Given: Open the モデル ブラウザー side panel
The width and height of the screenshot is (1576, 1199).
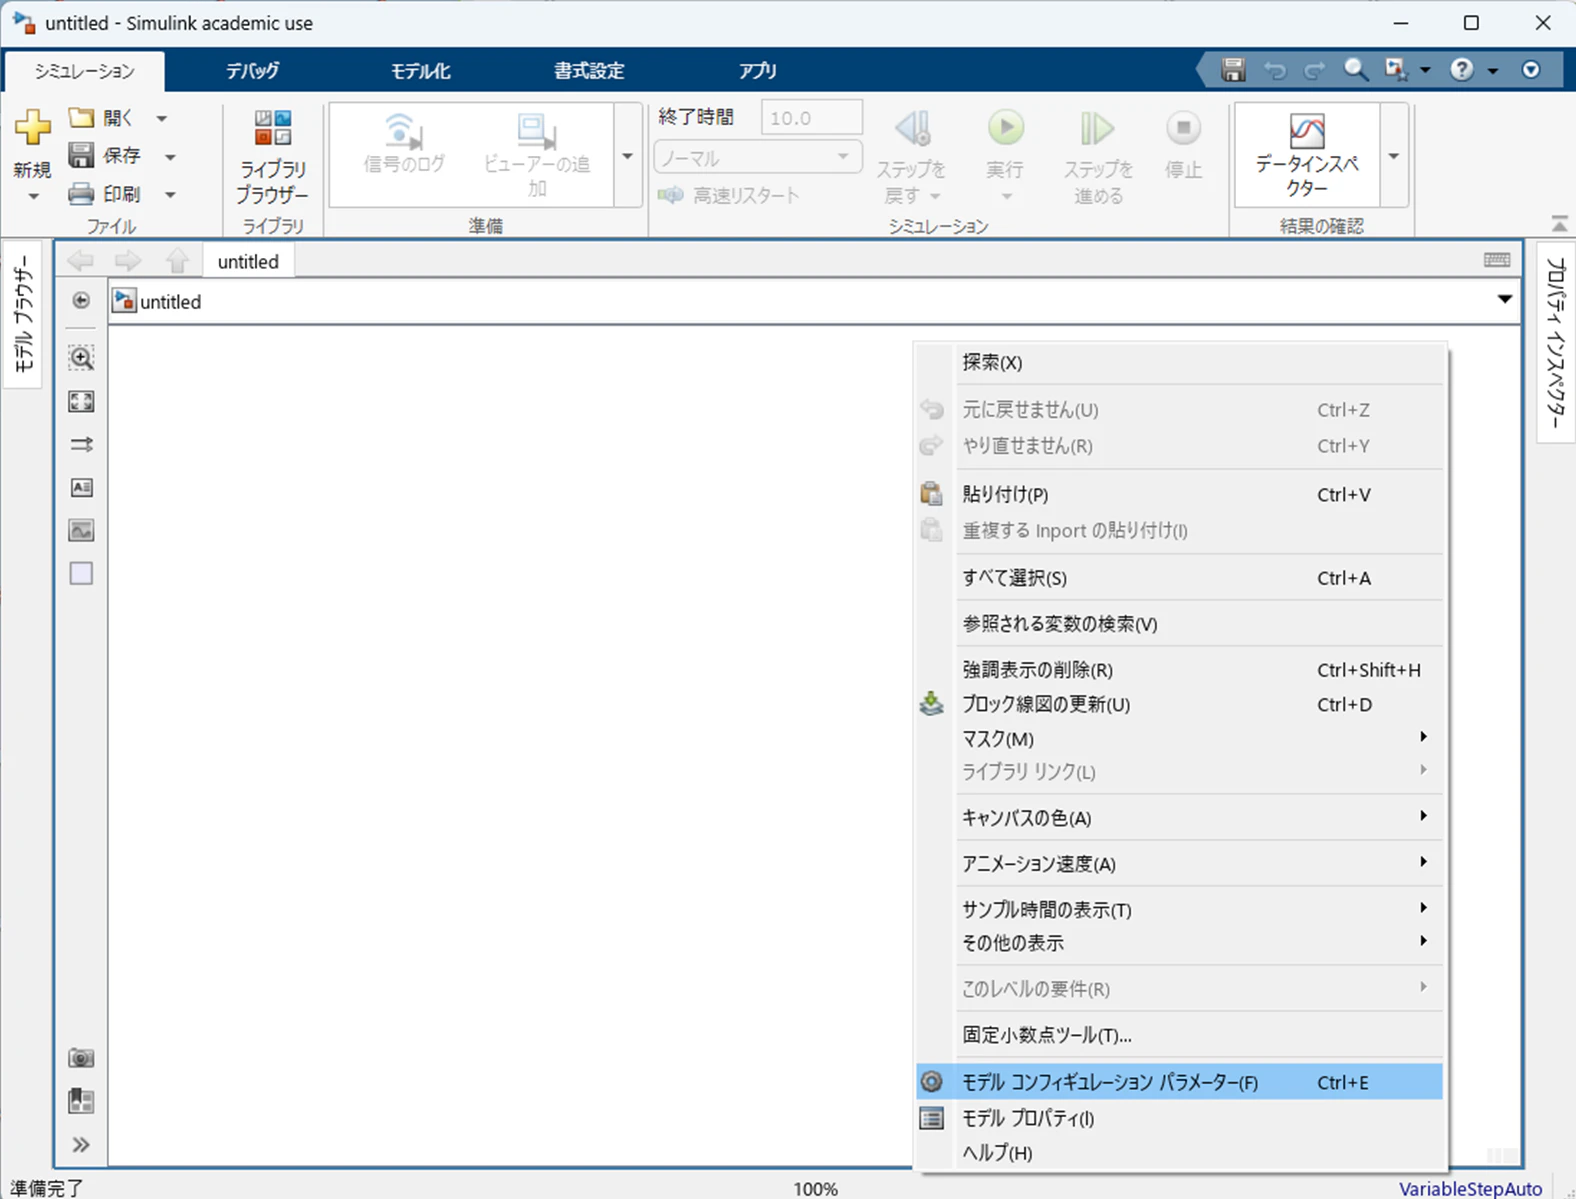Looking at the screenshot, I should pos(24,313).
